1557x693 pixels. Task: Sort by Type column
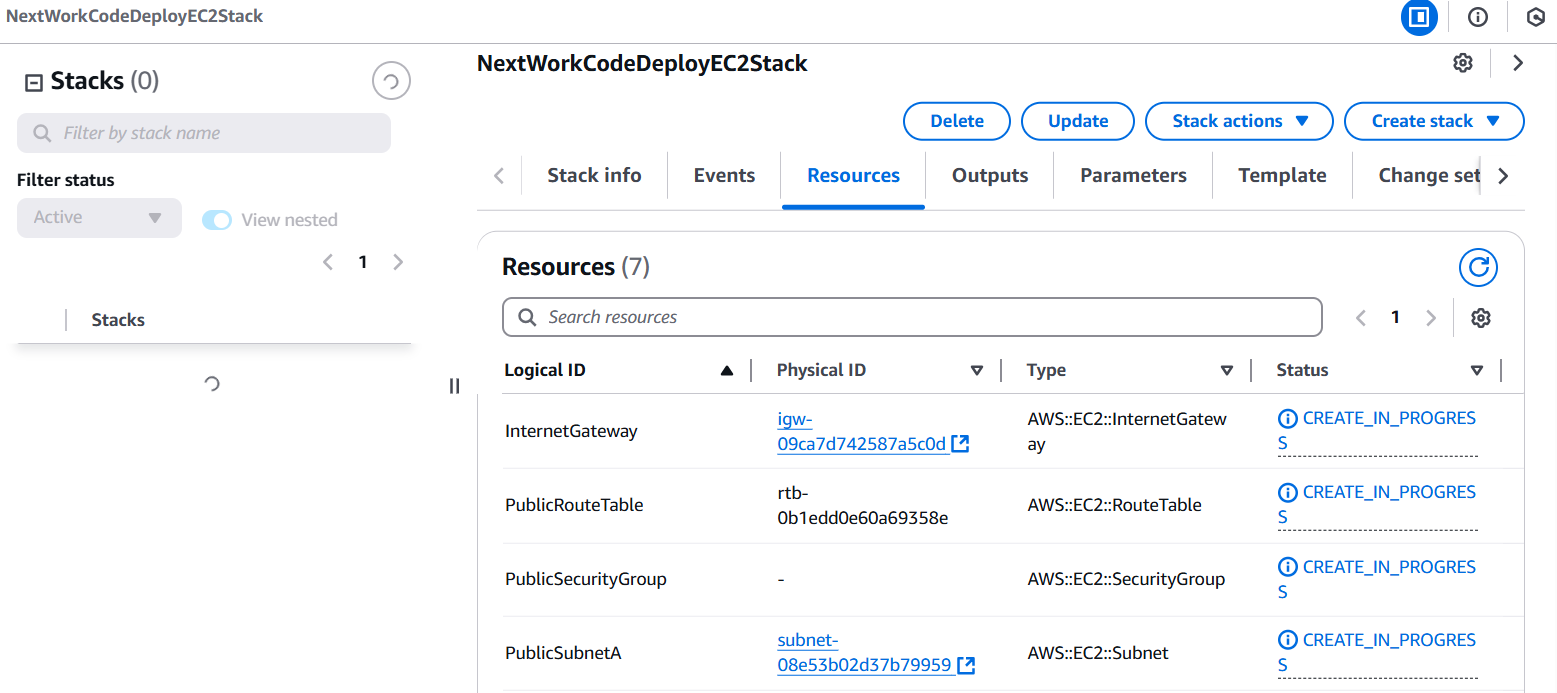tap(1227, 371)
